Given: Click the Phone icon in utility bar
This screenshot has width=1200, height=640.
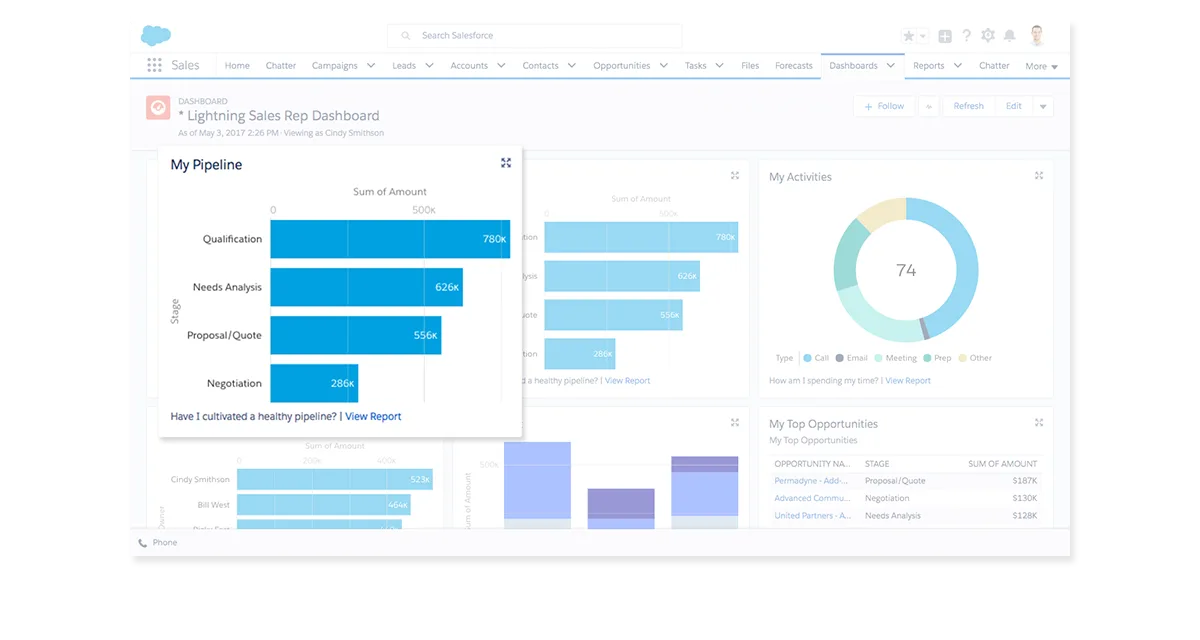Looking at the screenshot, I should coord(143,543).
